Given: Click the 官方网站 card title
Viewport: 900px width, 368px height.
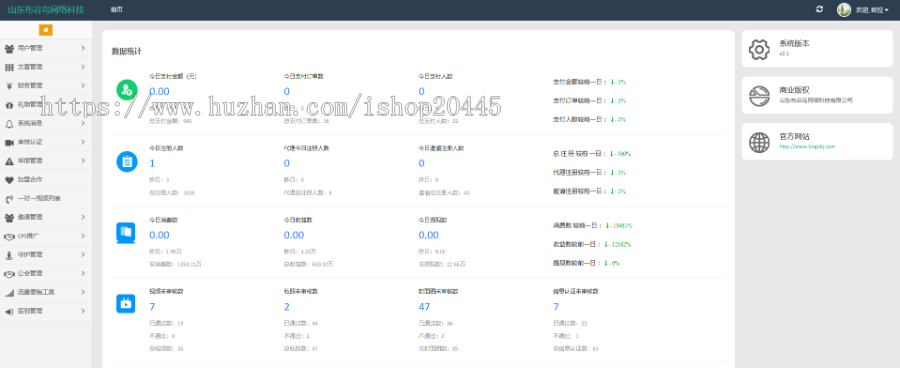Looking at the screenshot, I should coord(794,136).
